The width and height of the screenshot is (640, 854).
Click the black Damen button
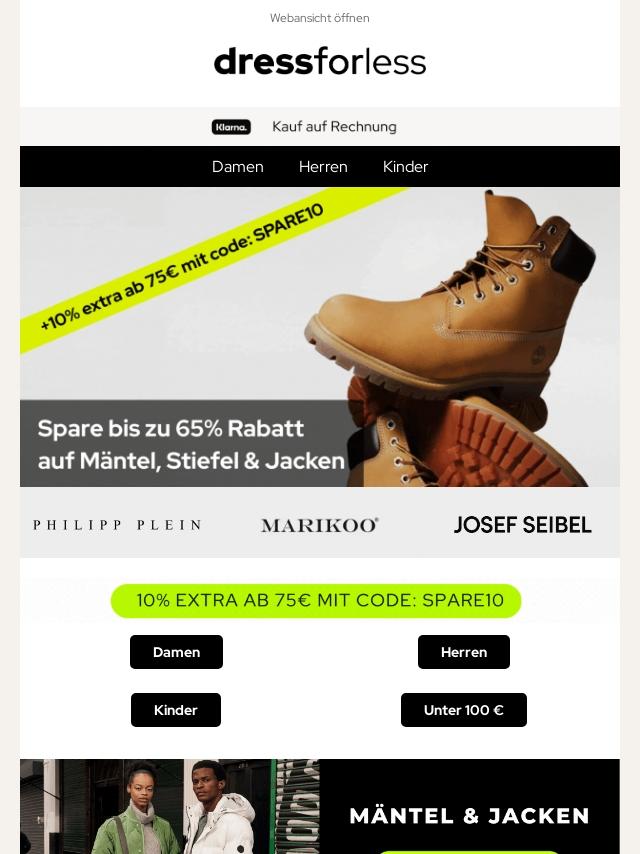(x=176, y=652)
